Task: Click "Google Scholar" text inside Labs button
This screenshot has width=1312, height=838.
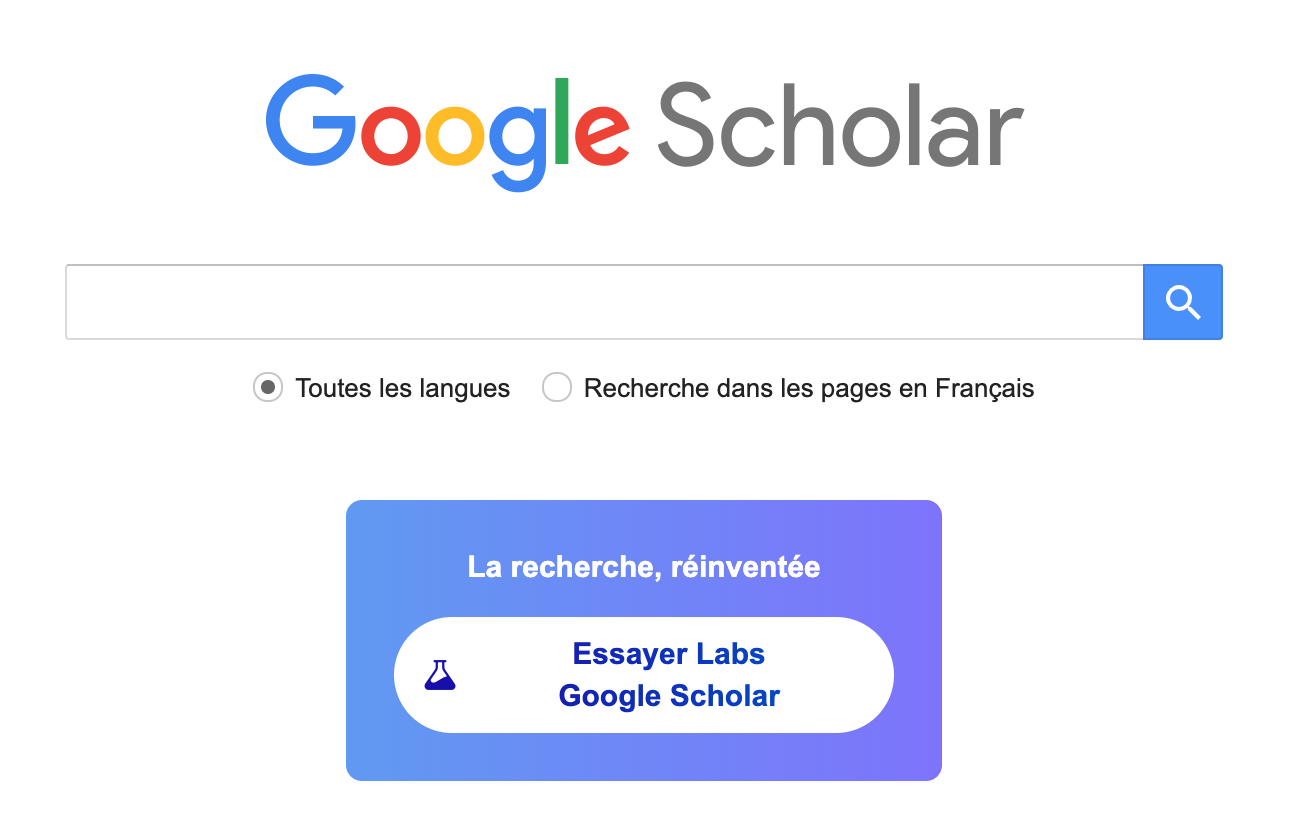Action: click(x=668, y=696)
